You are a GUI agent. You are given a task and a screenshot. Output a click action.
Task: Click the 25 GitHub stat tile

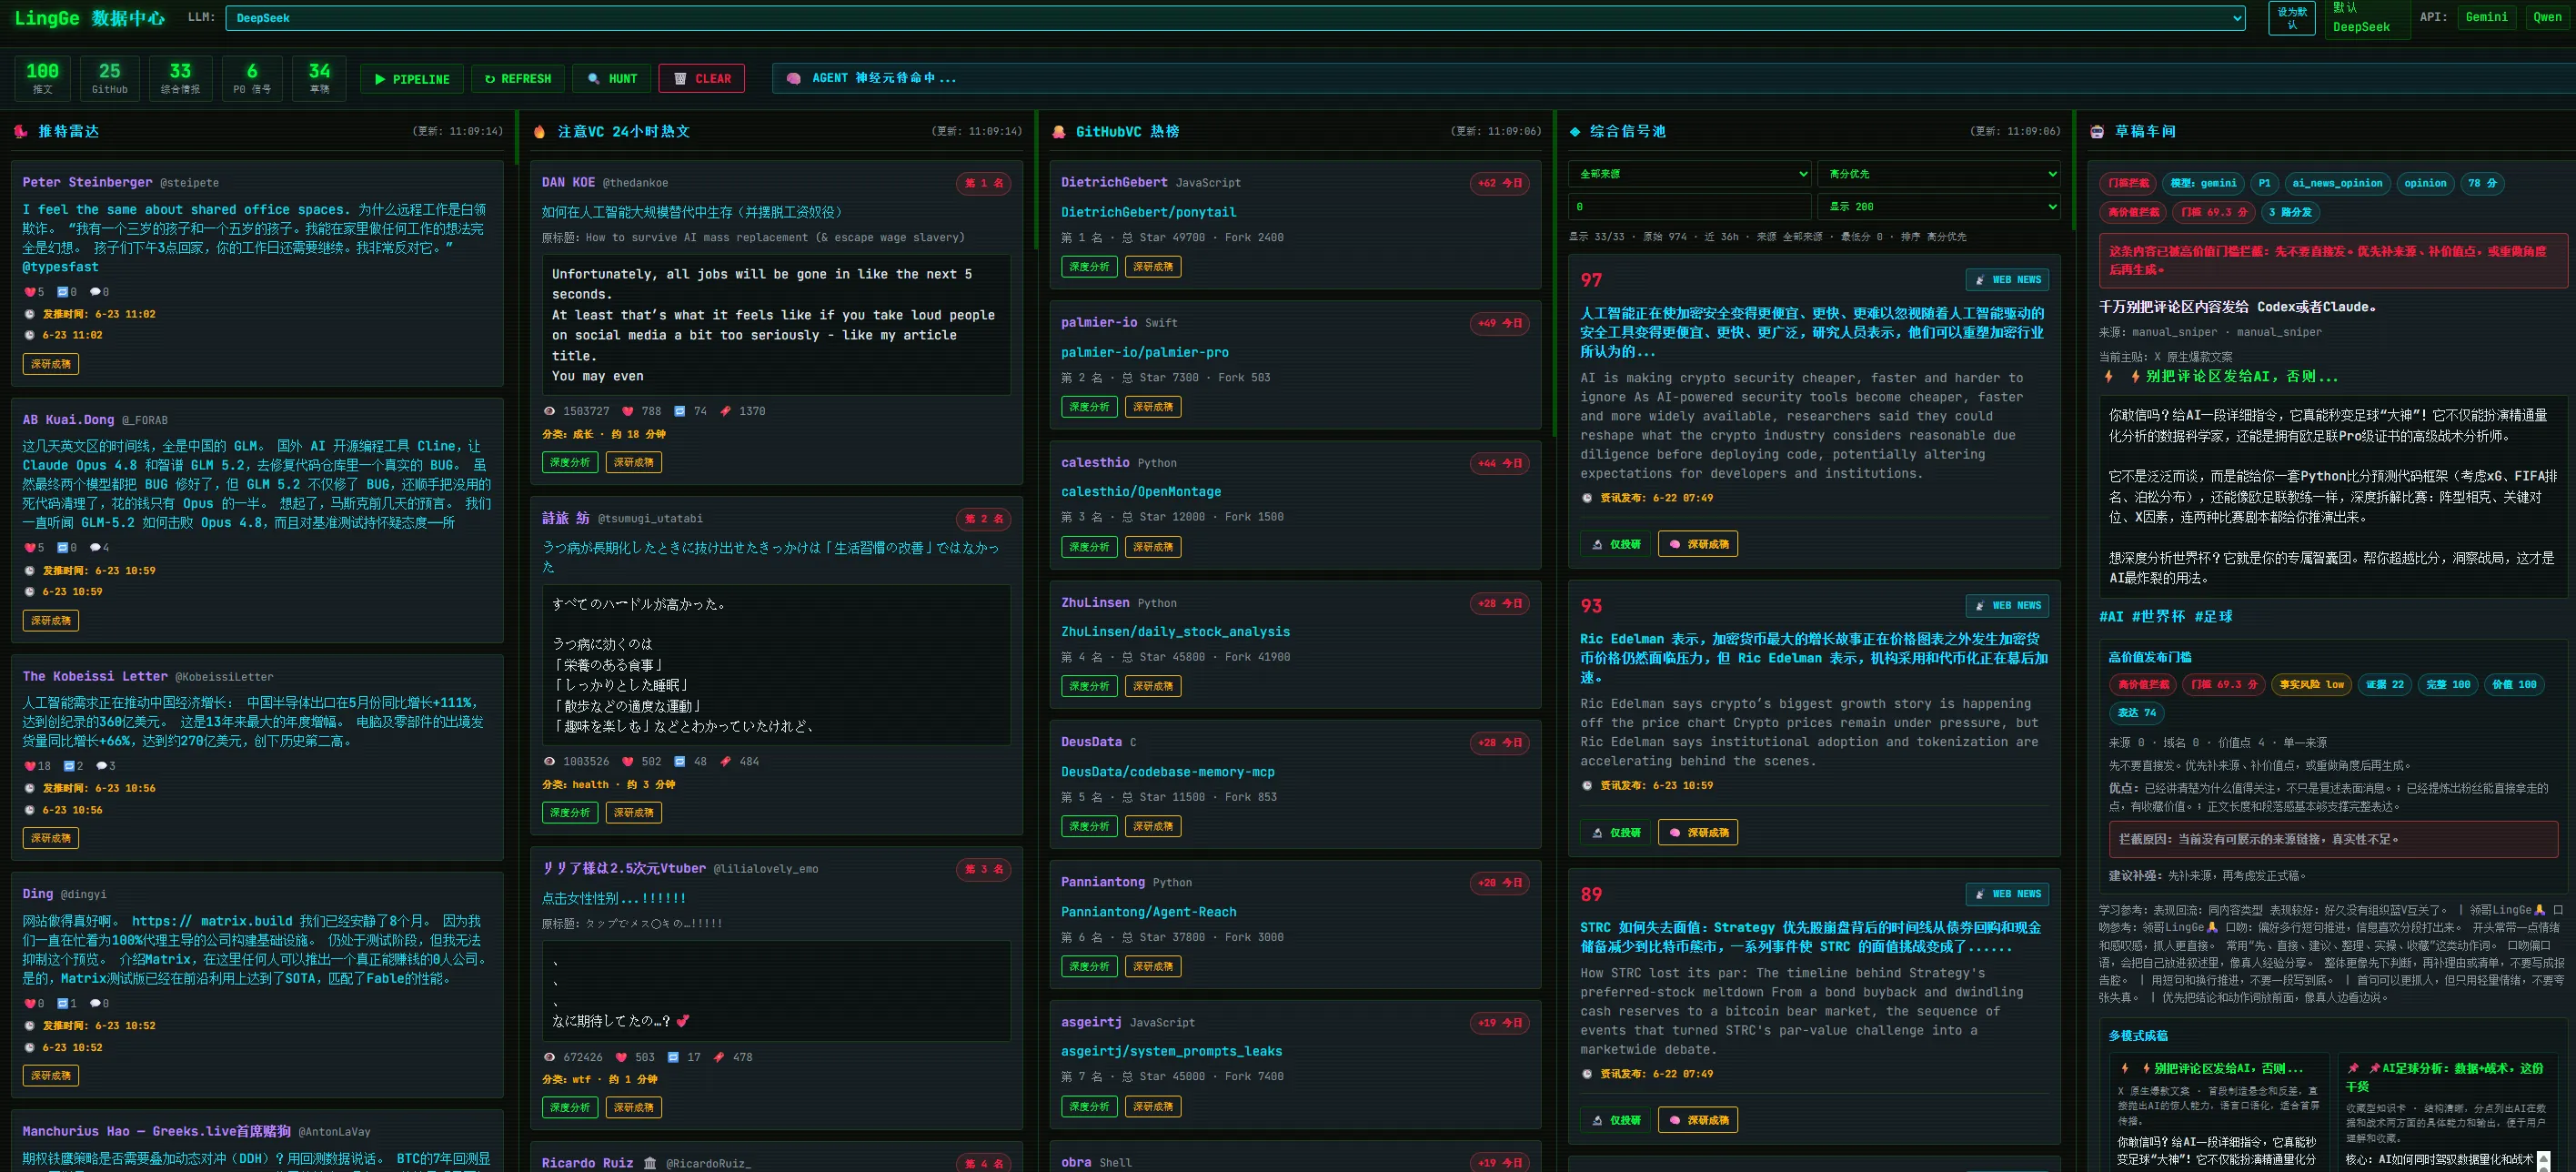(x=110, y=78)
